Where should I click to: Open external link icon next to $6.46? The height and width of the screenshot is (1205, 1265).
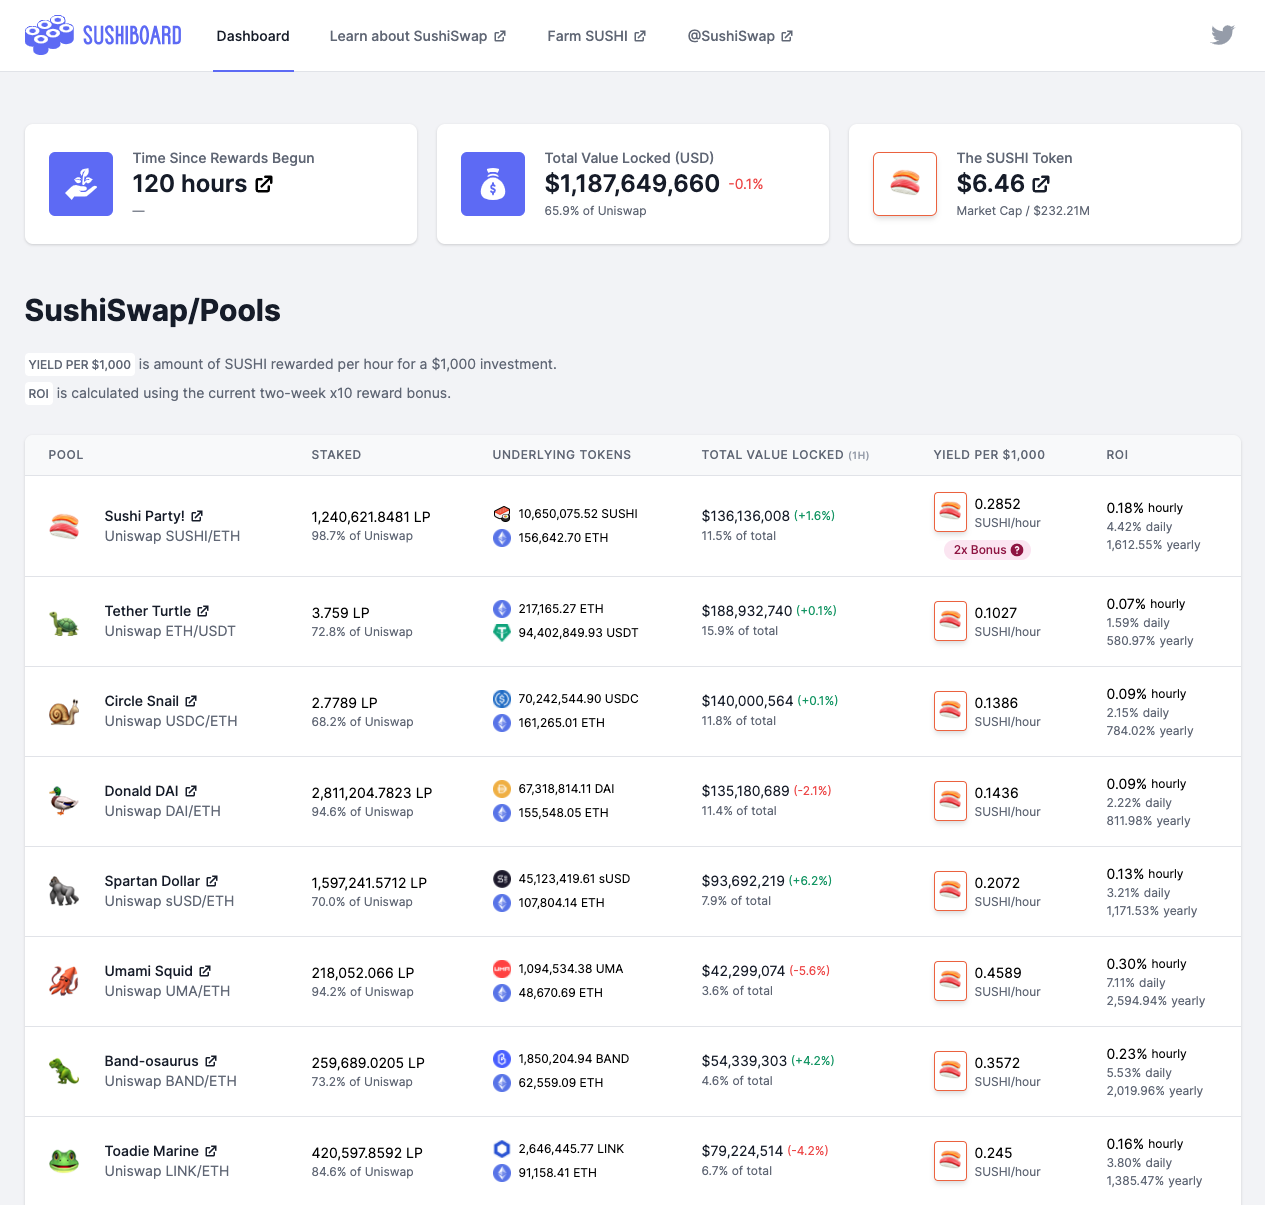pos(1041,184)
